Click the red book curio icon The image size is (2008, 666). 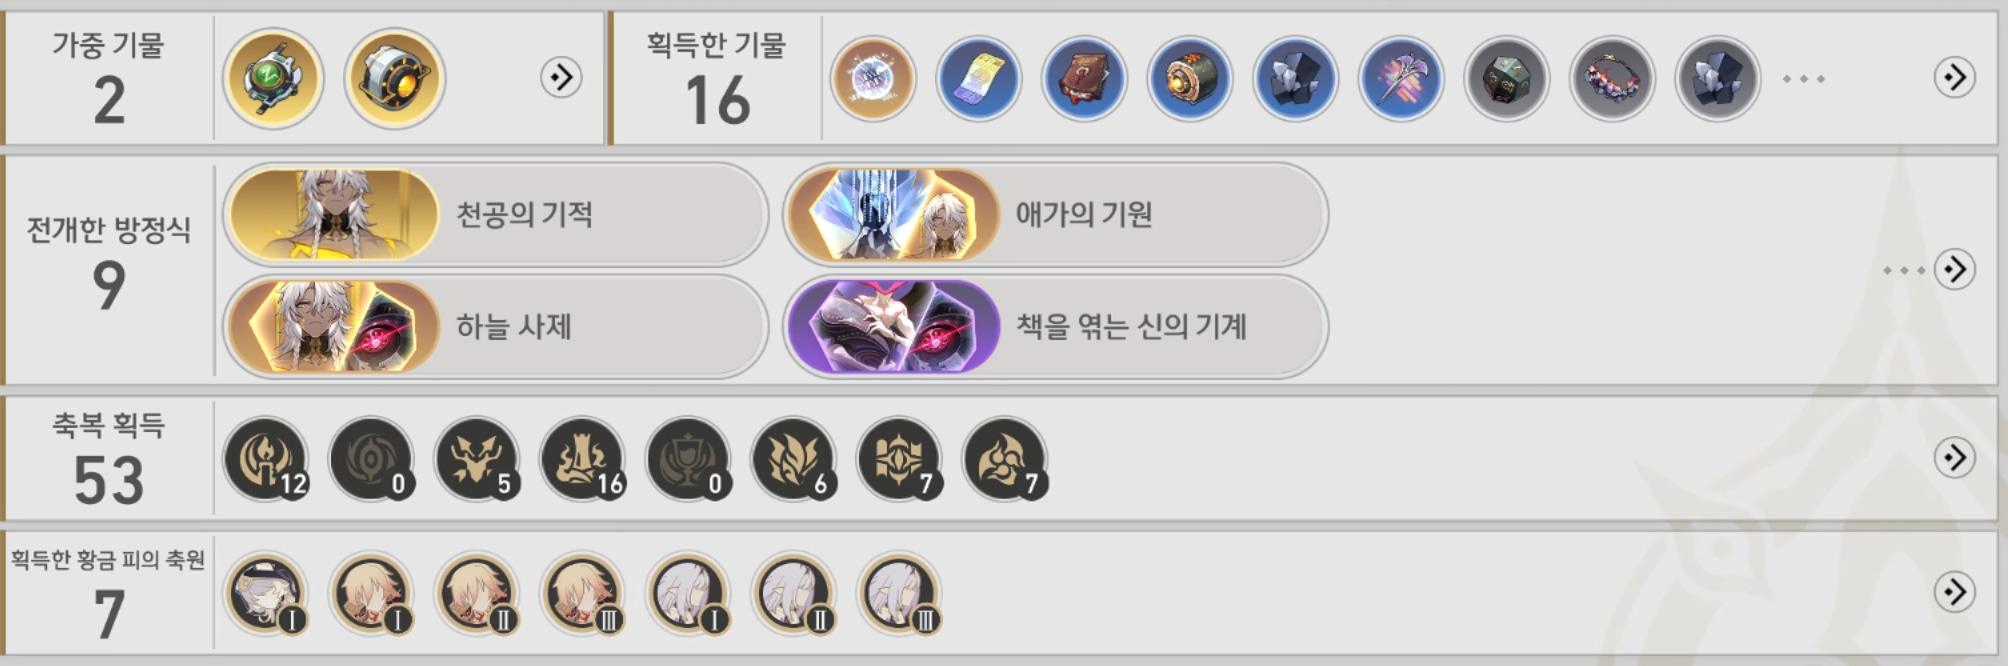click(1084, 78)
